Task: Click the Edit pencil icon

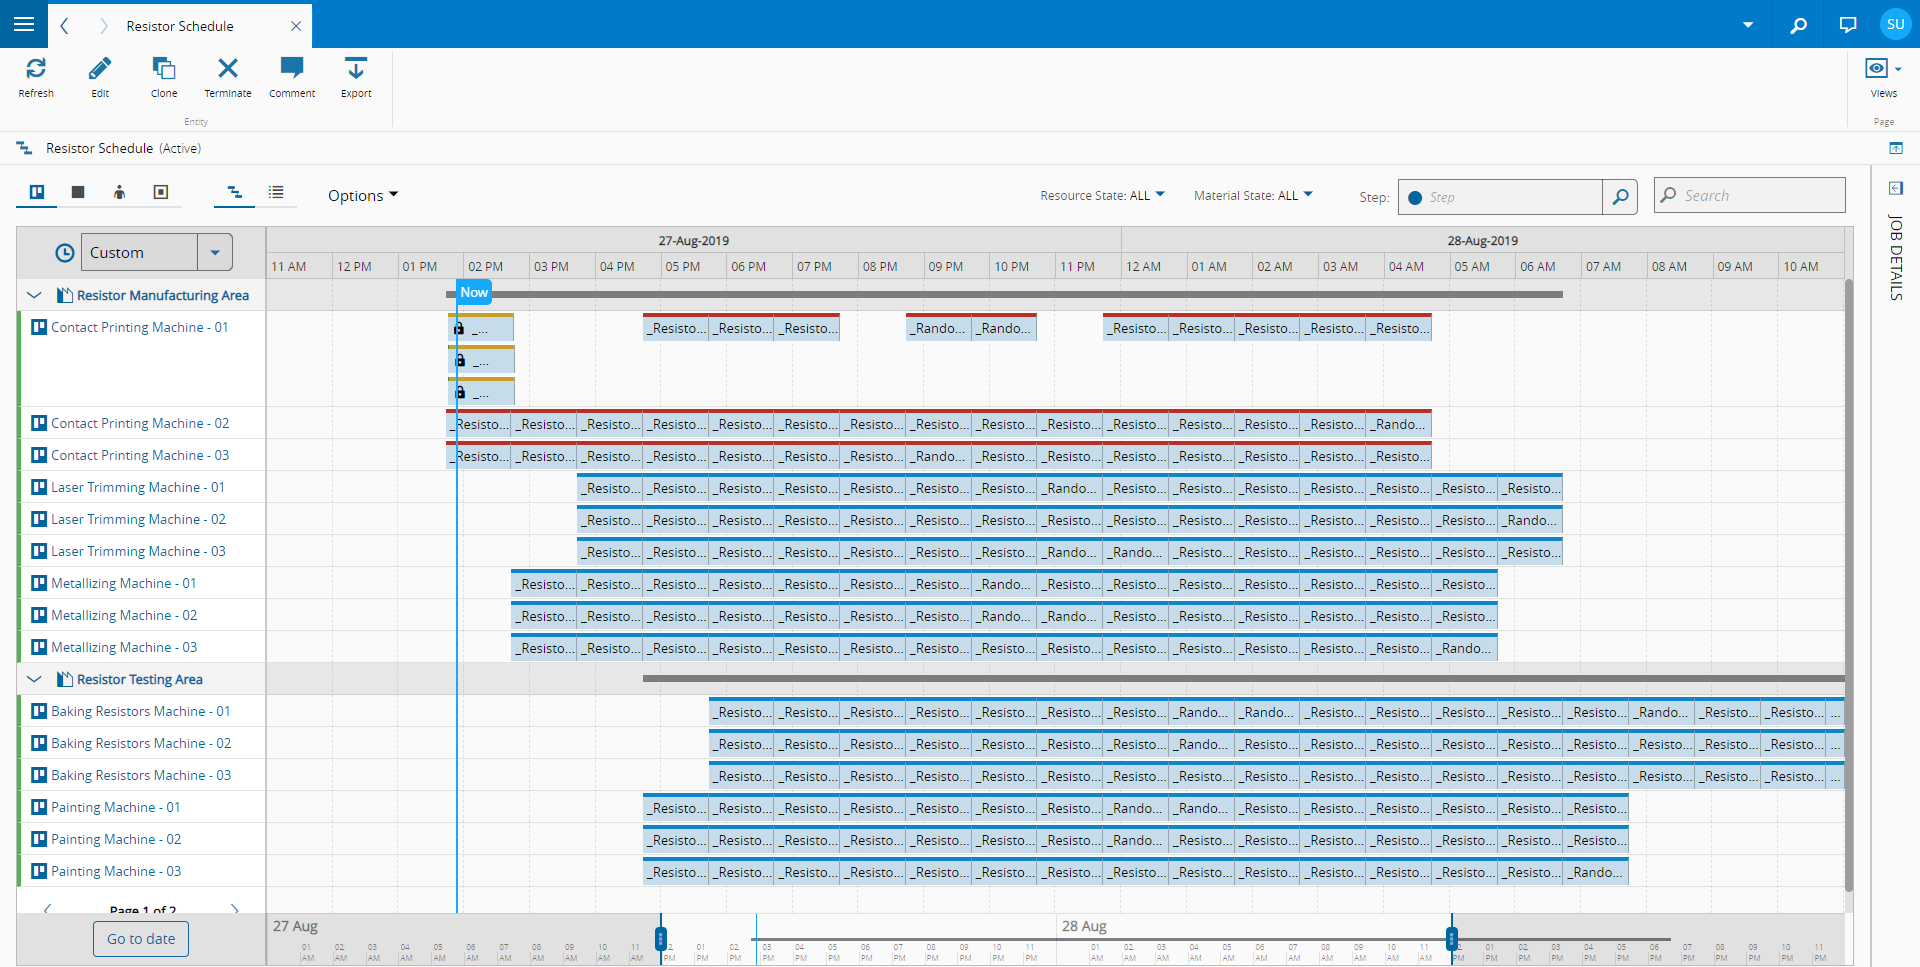Action: 100,69
